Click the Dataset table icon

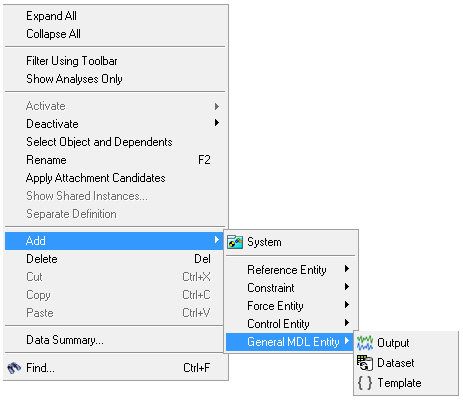[365, 363]
